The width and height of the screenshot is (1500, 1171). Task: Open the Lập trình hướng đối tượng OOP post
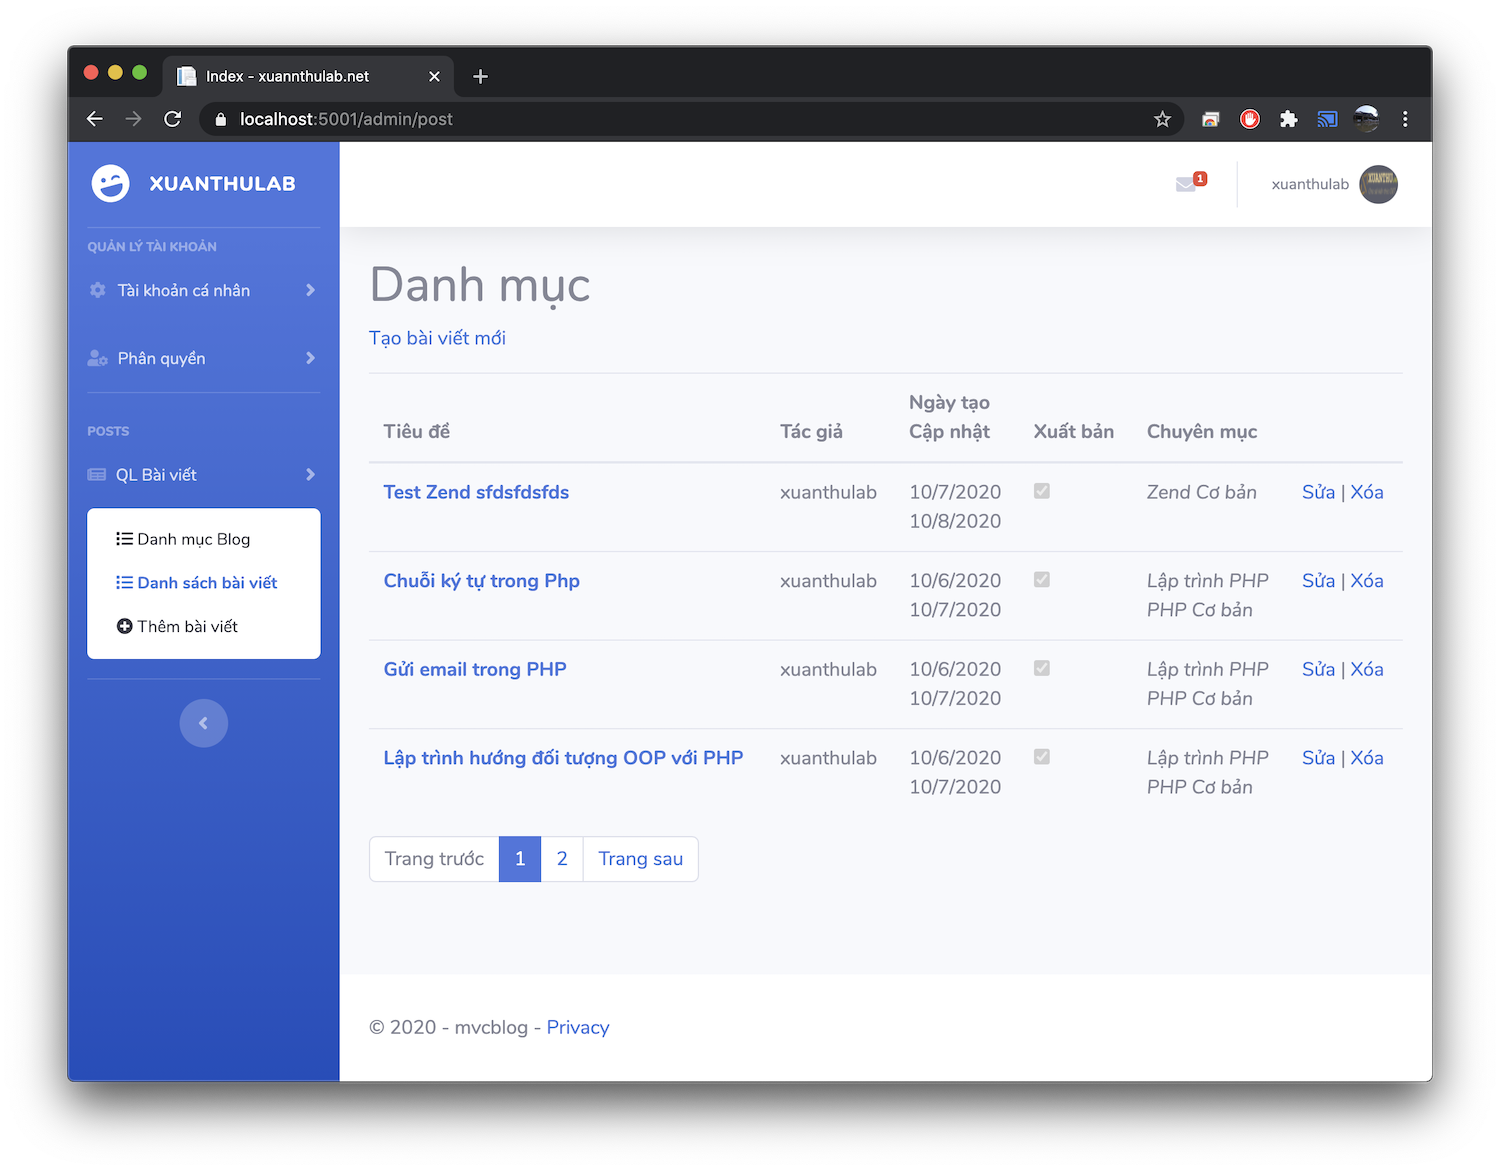[x=563, y=758]
